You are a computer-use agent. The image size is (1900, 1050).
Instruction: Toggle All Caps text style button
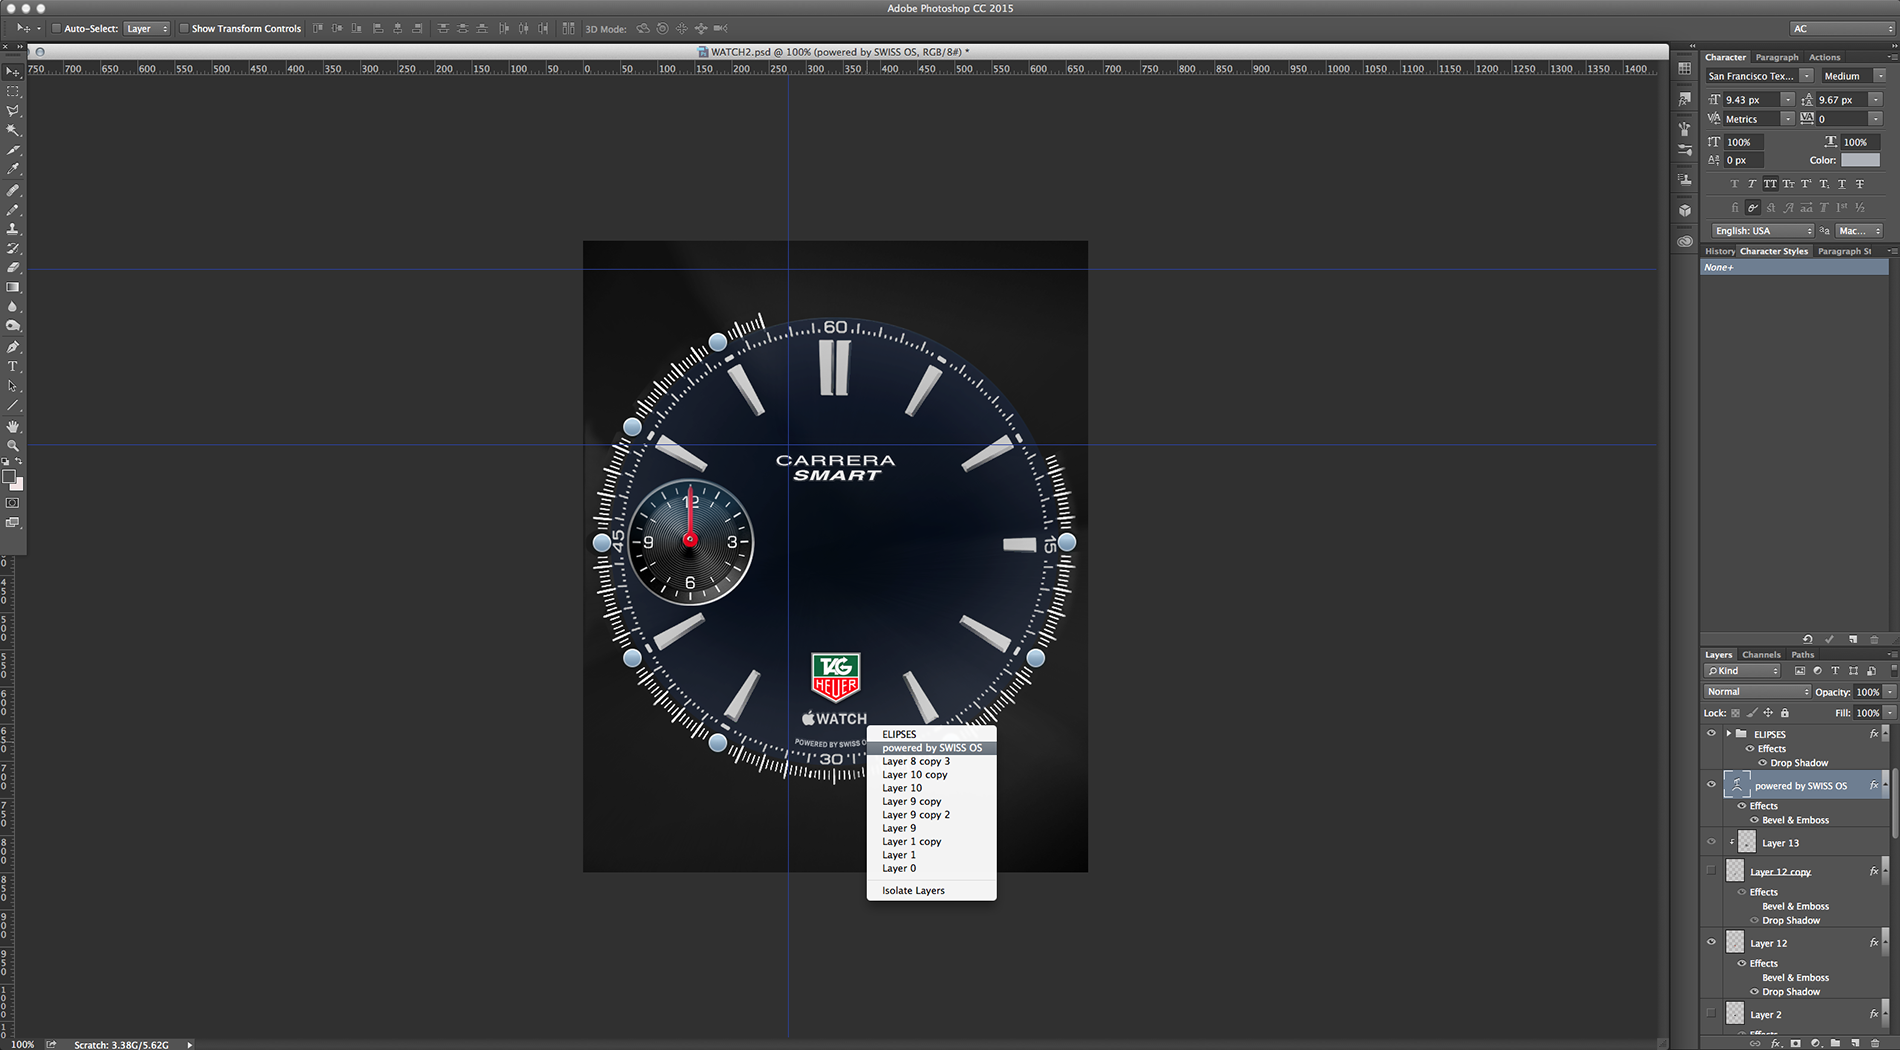(1770, 184)
